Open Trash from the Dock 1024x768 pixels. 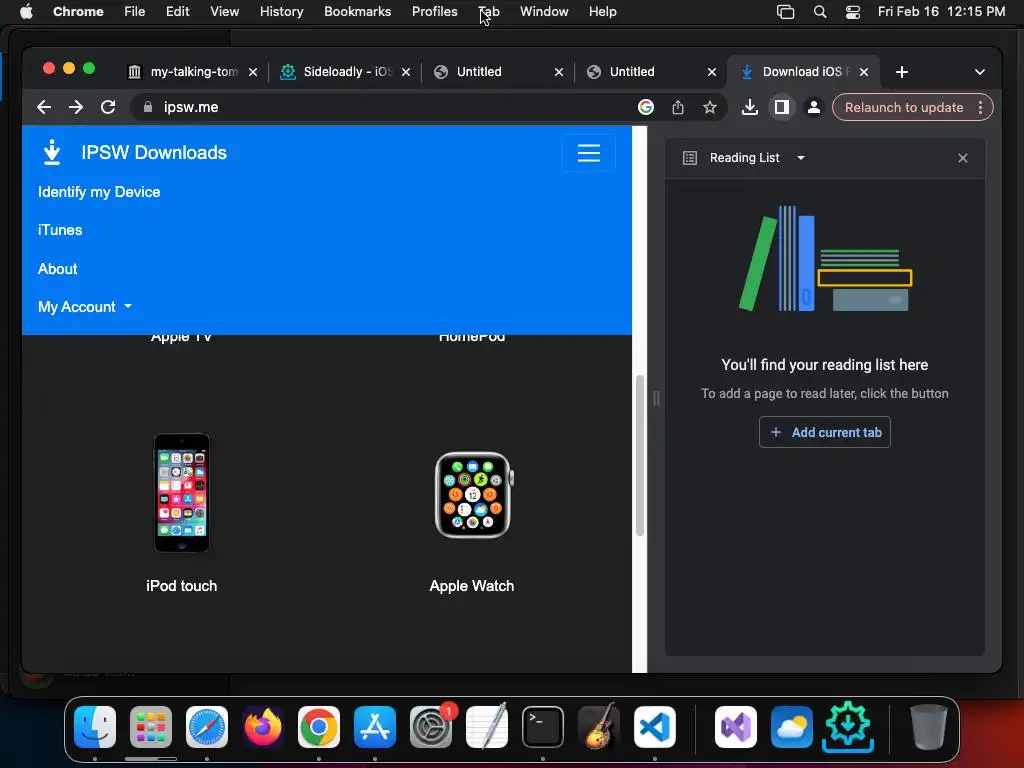[x=928, y=727]
